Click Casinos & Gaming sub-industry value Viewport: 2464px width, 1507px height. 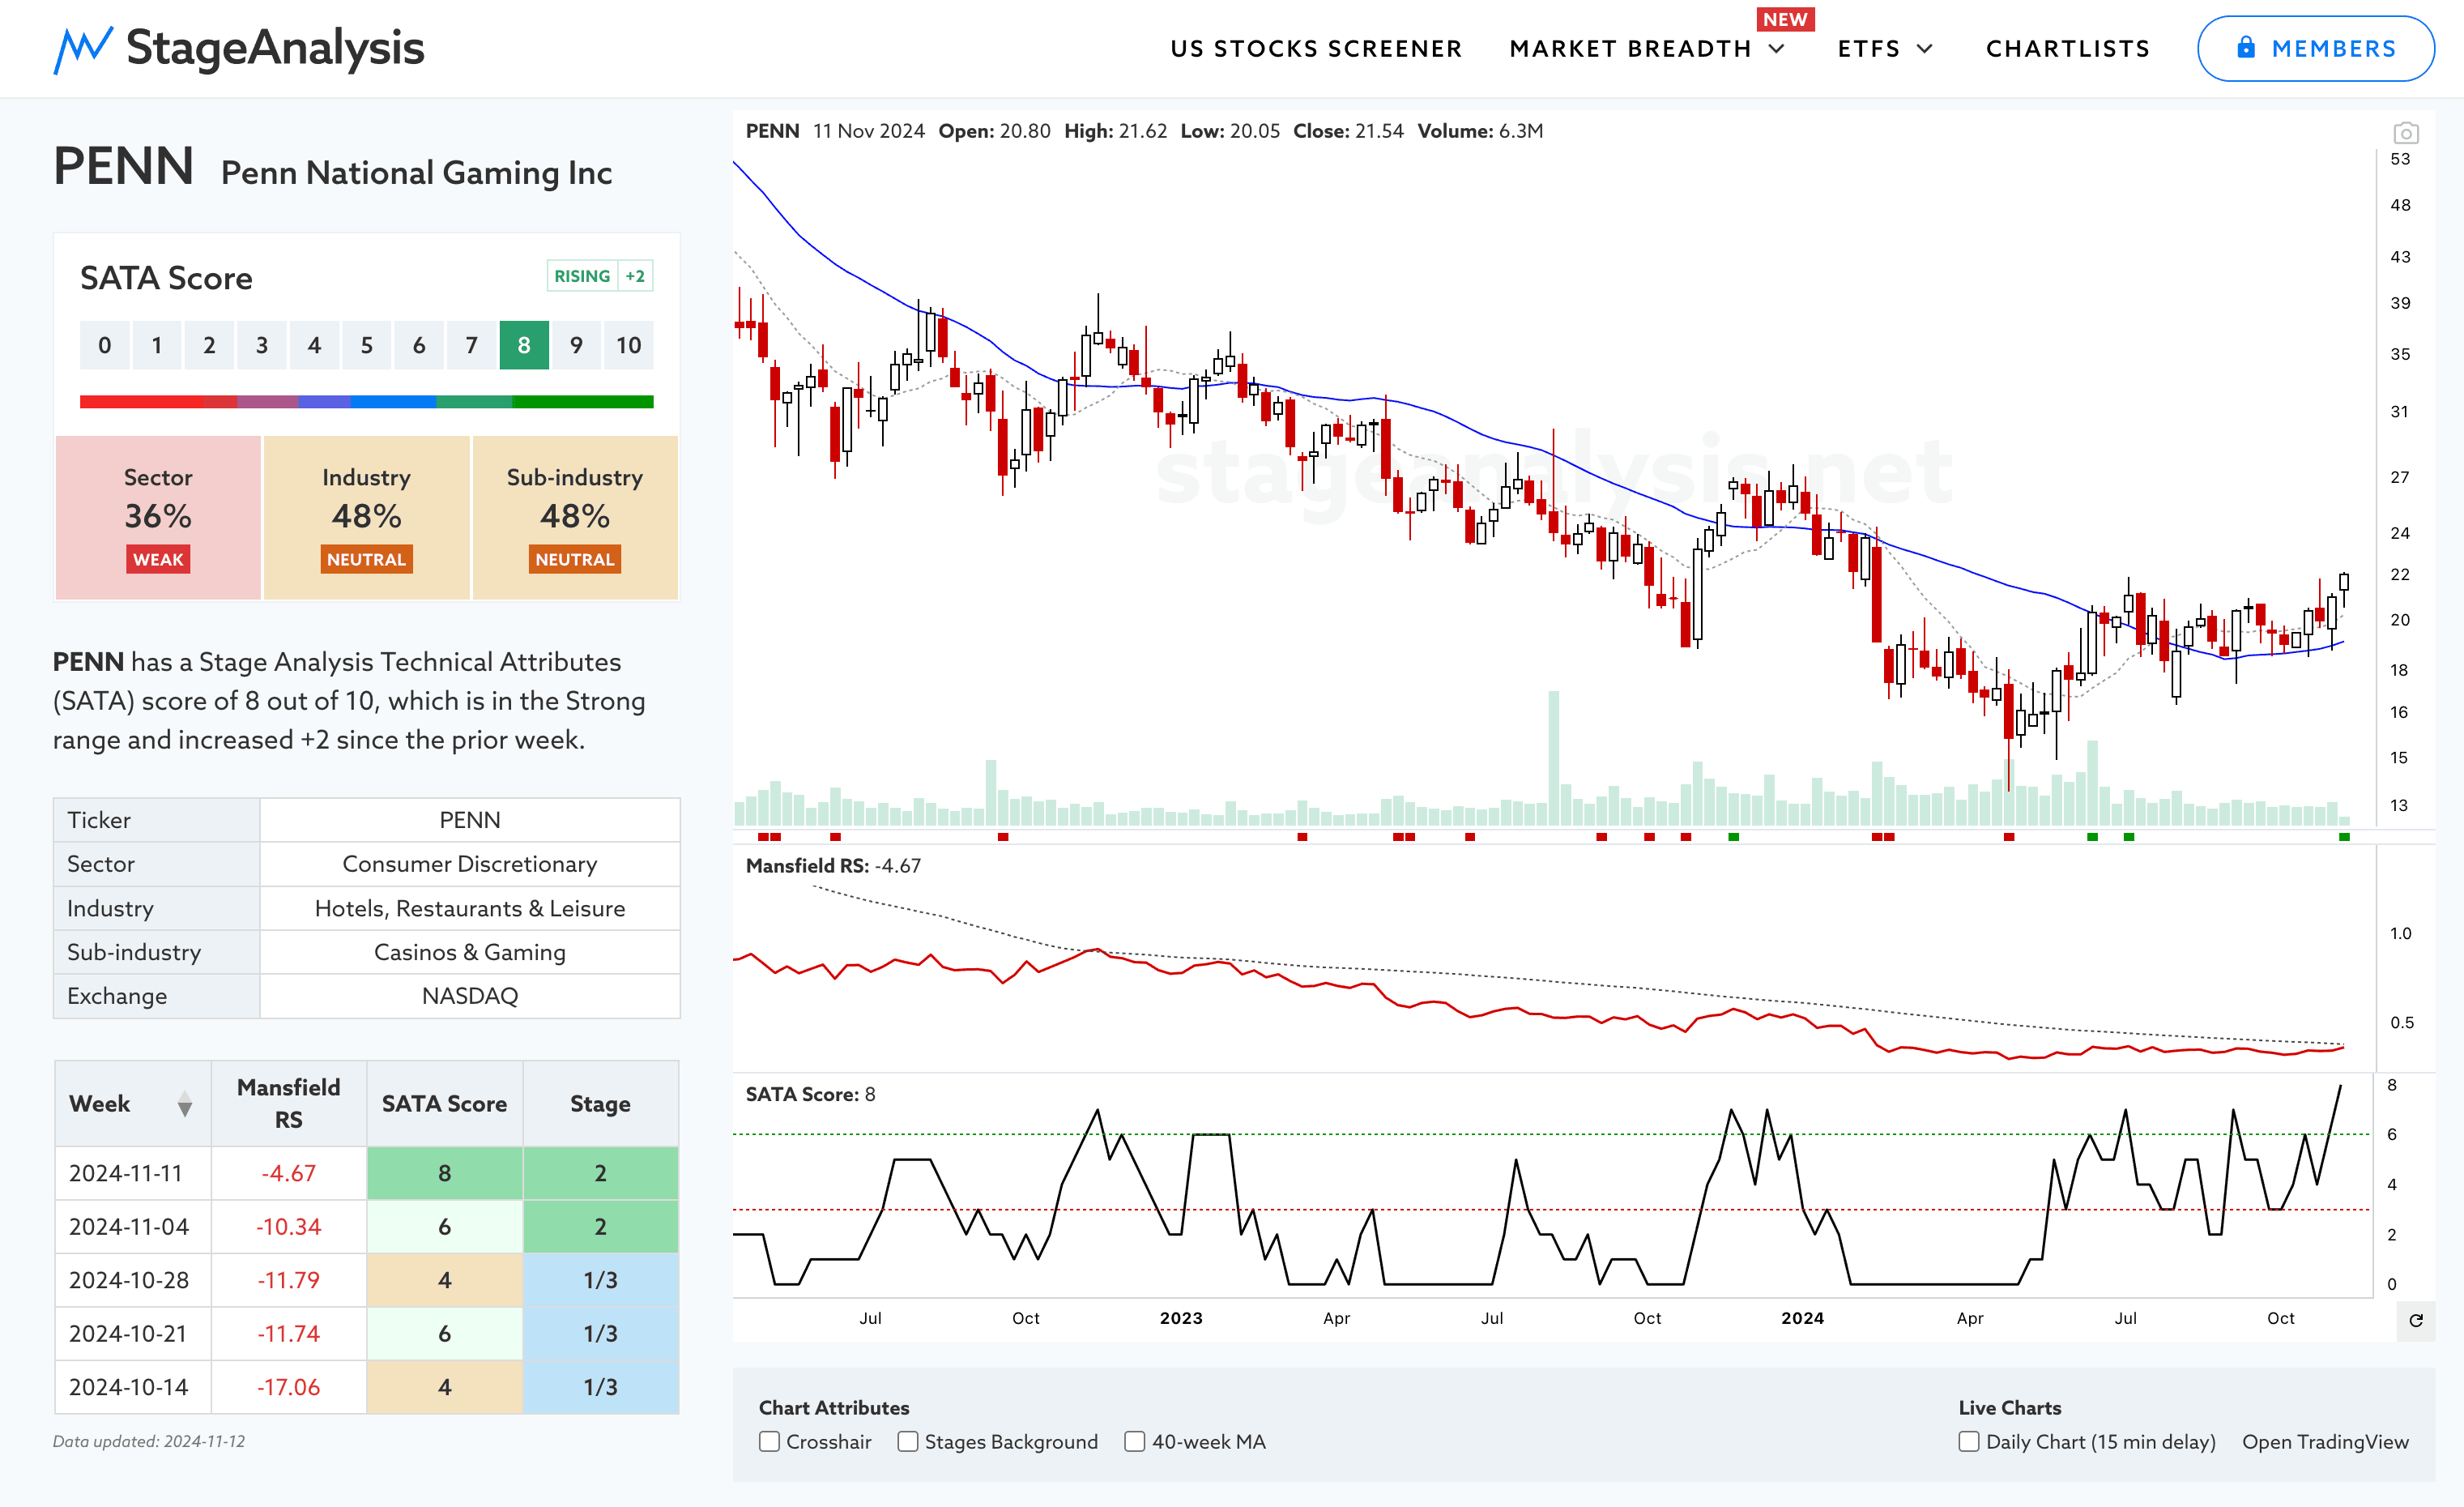(470, 952)
